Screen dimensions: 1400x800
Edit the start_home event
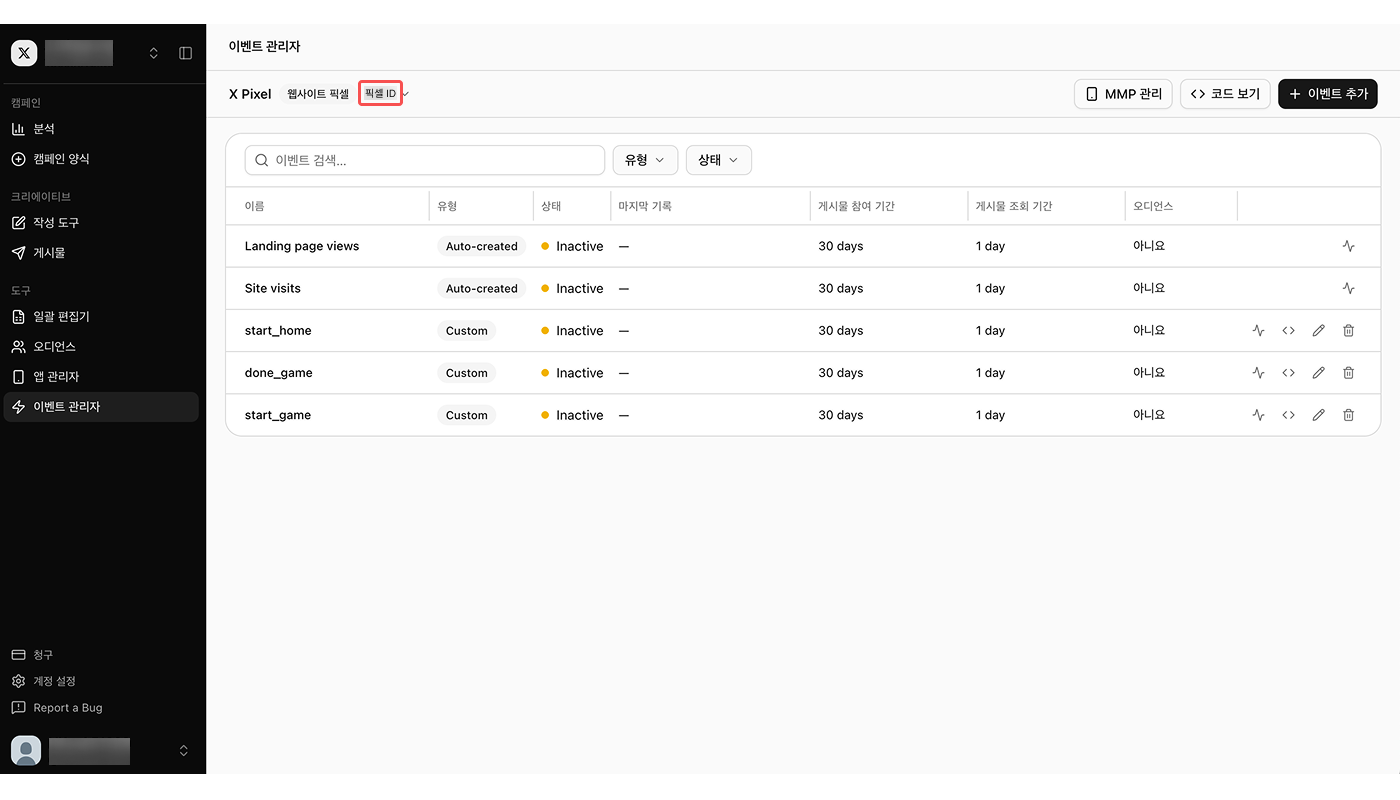pyautogui.click(x=1318, y=330)
